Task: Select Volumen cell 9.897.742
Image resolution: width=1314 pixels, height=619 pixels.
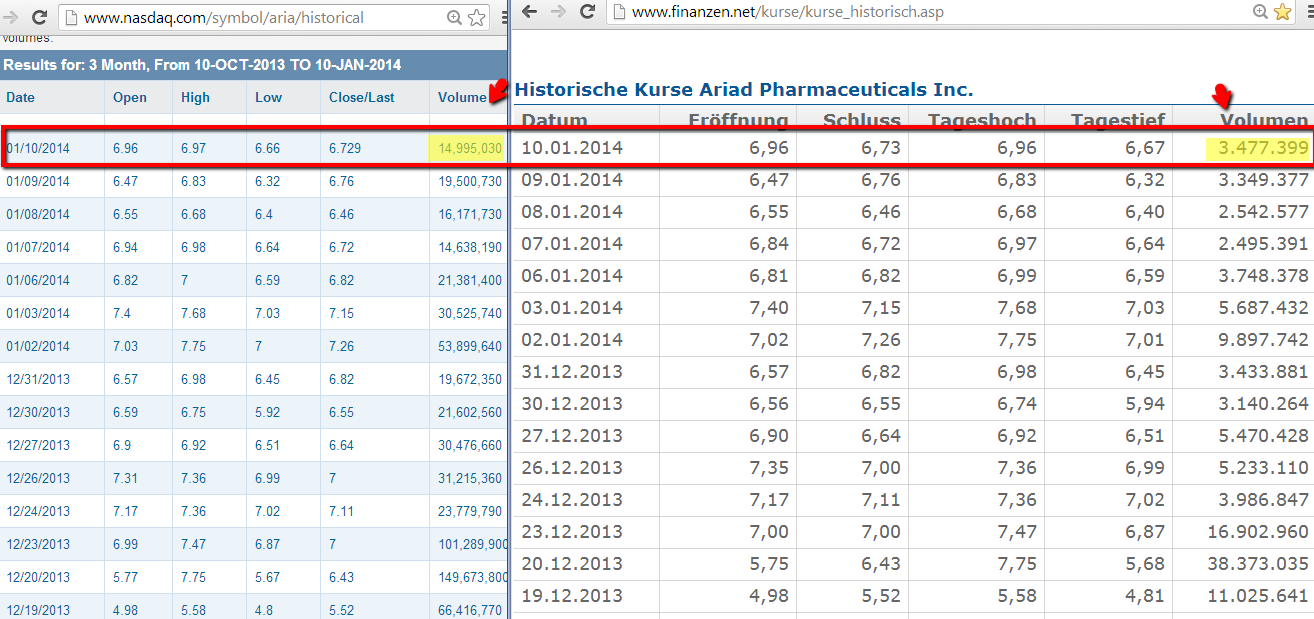Action: click(x=1263, y=340)
